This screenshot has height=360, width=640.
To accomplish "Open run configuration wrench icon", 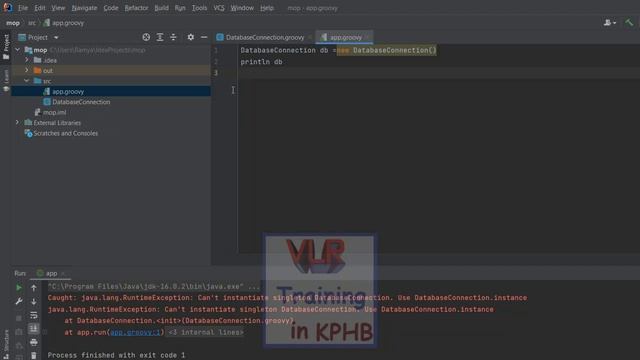I will click(x=19, y=302).
